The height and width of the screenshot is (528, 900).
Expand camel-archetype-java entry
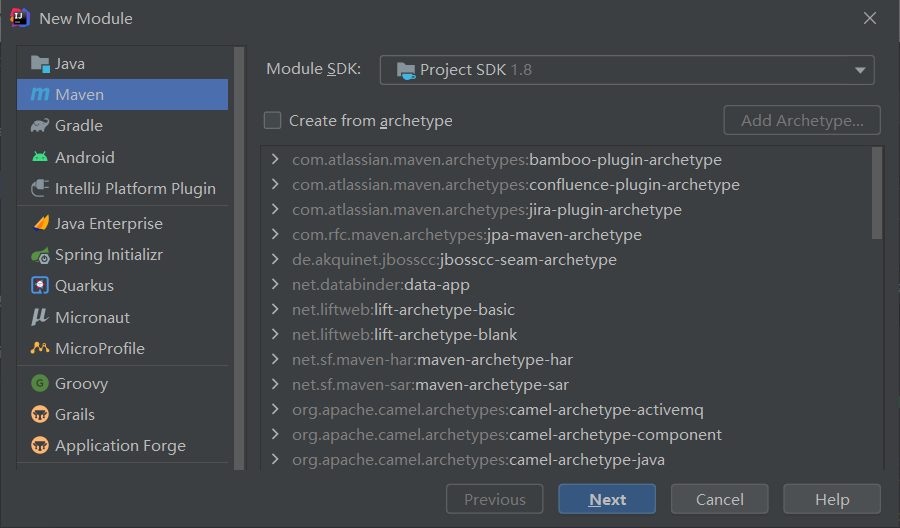pos(275,459)
